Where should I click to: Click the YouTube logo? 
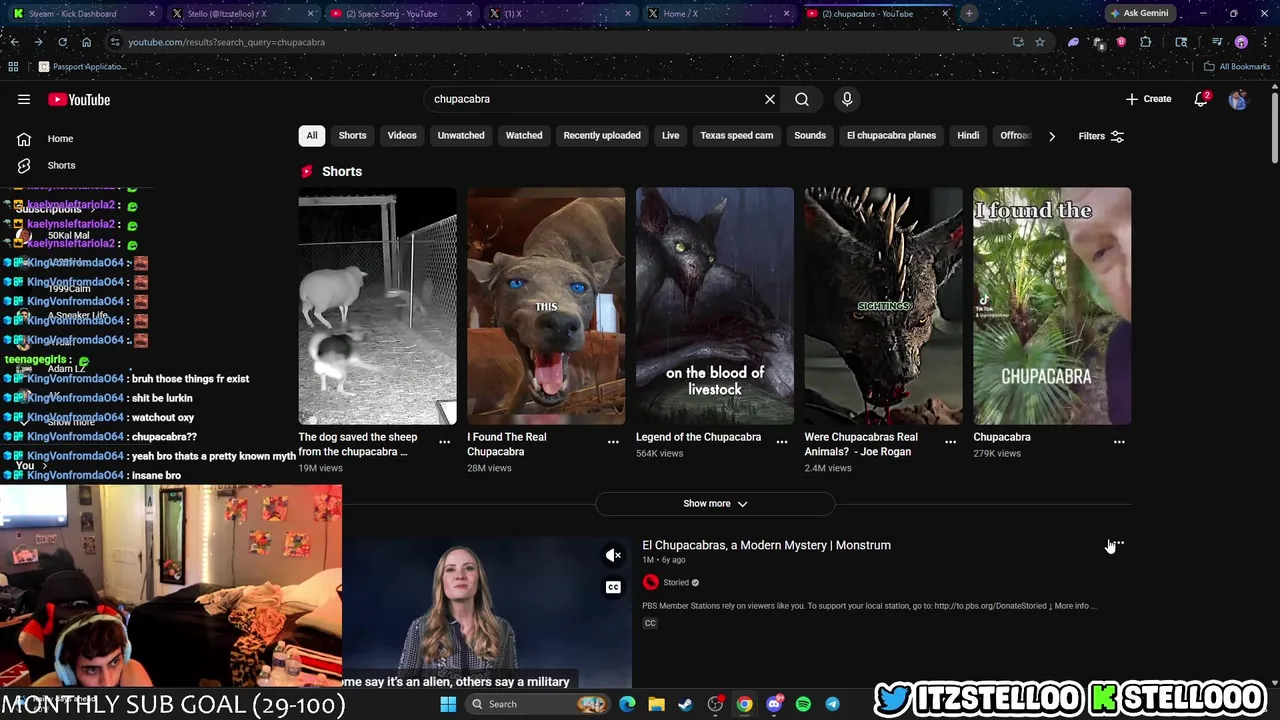[79, 99]
